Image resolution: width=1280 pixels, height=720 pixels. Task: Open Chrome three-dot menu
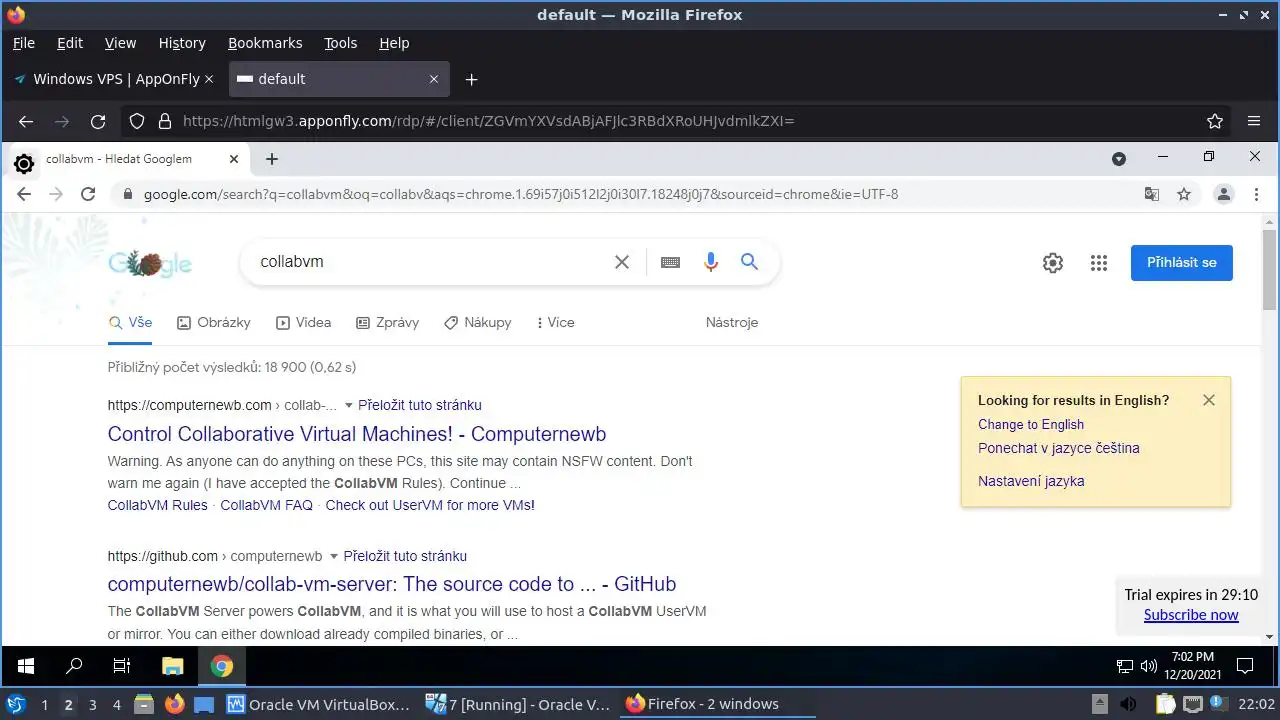tap(1257, 195)
